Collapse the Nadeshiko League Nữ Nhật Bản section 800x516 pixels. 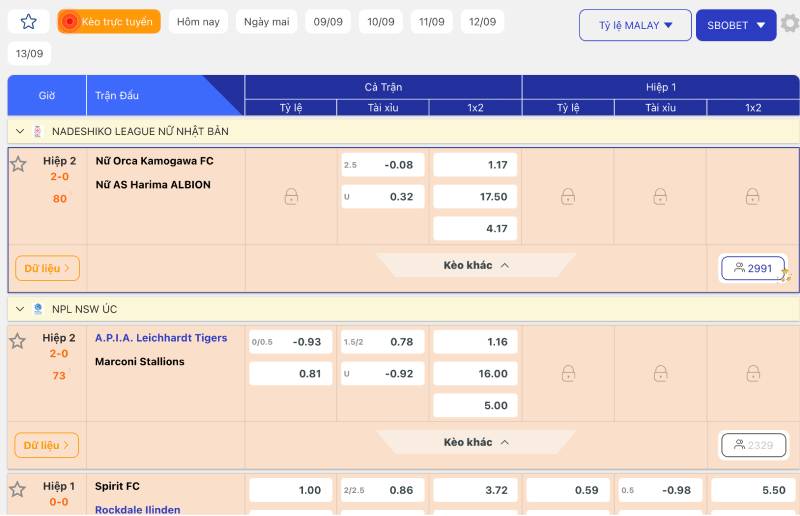pos(19,131)
